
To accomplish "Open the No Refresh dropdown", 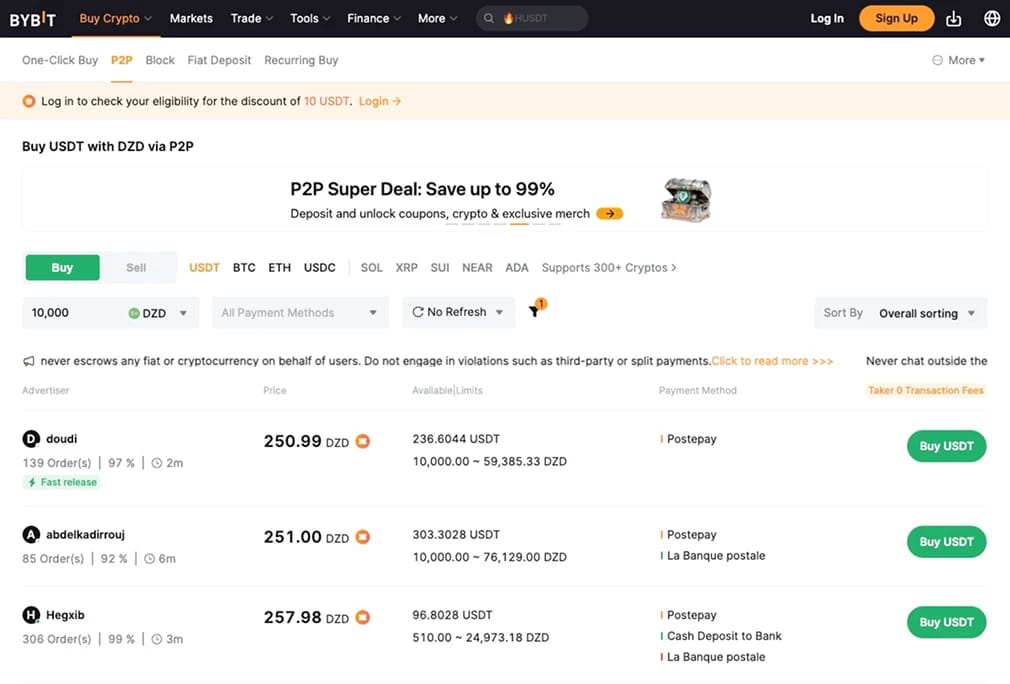I will (458, 312).
